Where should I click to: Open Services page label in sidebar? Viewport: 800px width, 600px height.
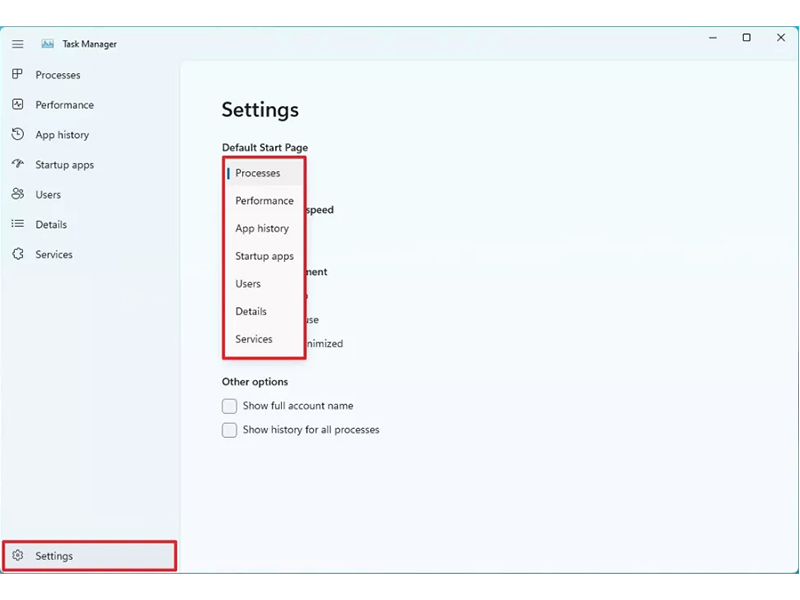click(54, 254)
